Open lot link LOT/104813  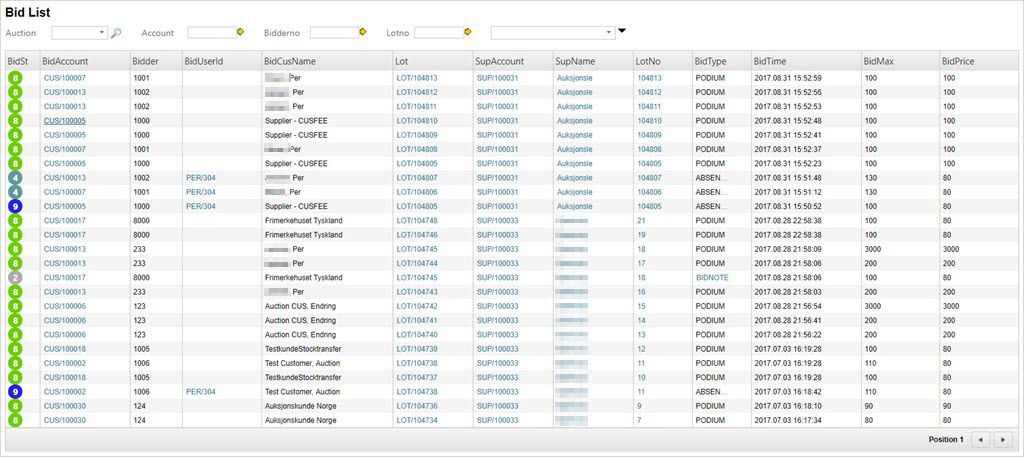[x=416, y=77]
